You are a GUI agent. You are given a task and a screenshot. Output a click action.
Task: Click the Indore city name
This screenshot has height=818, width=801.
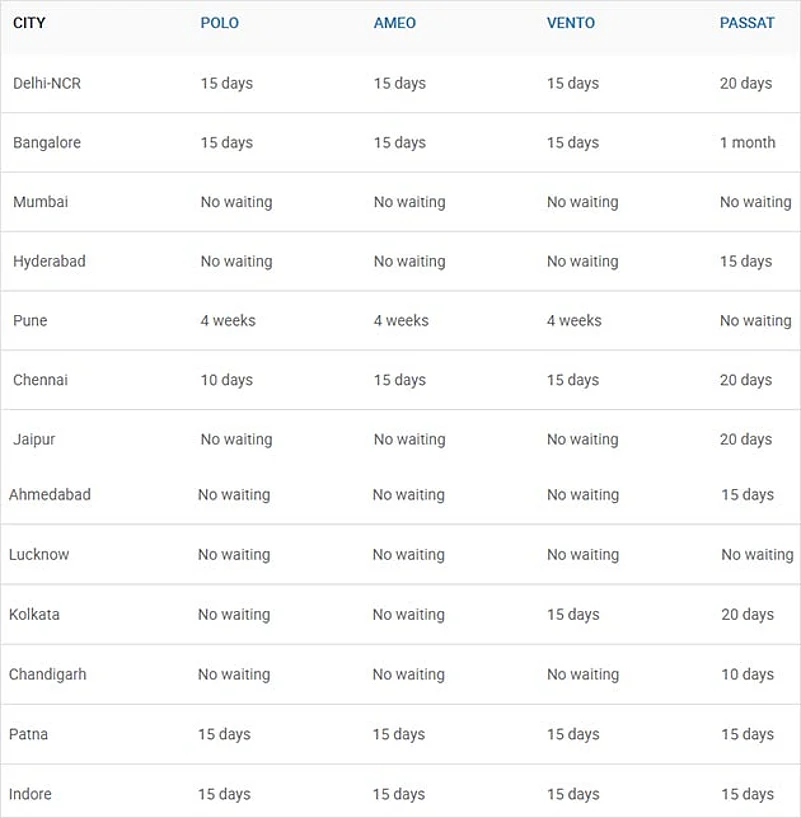coord(30,794)
